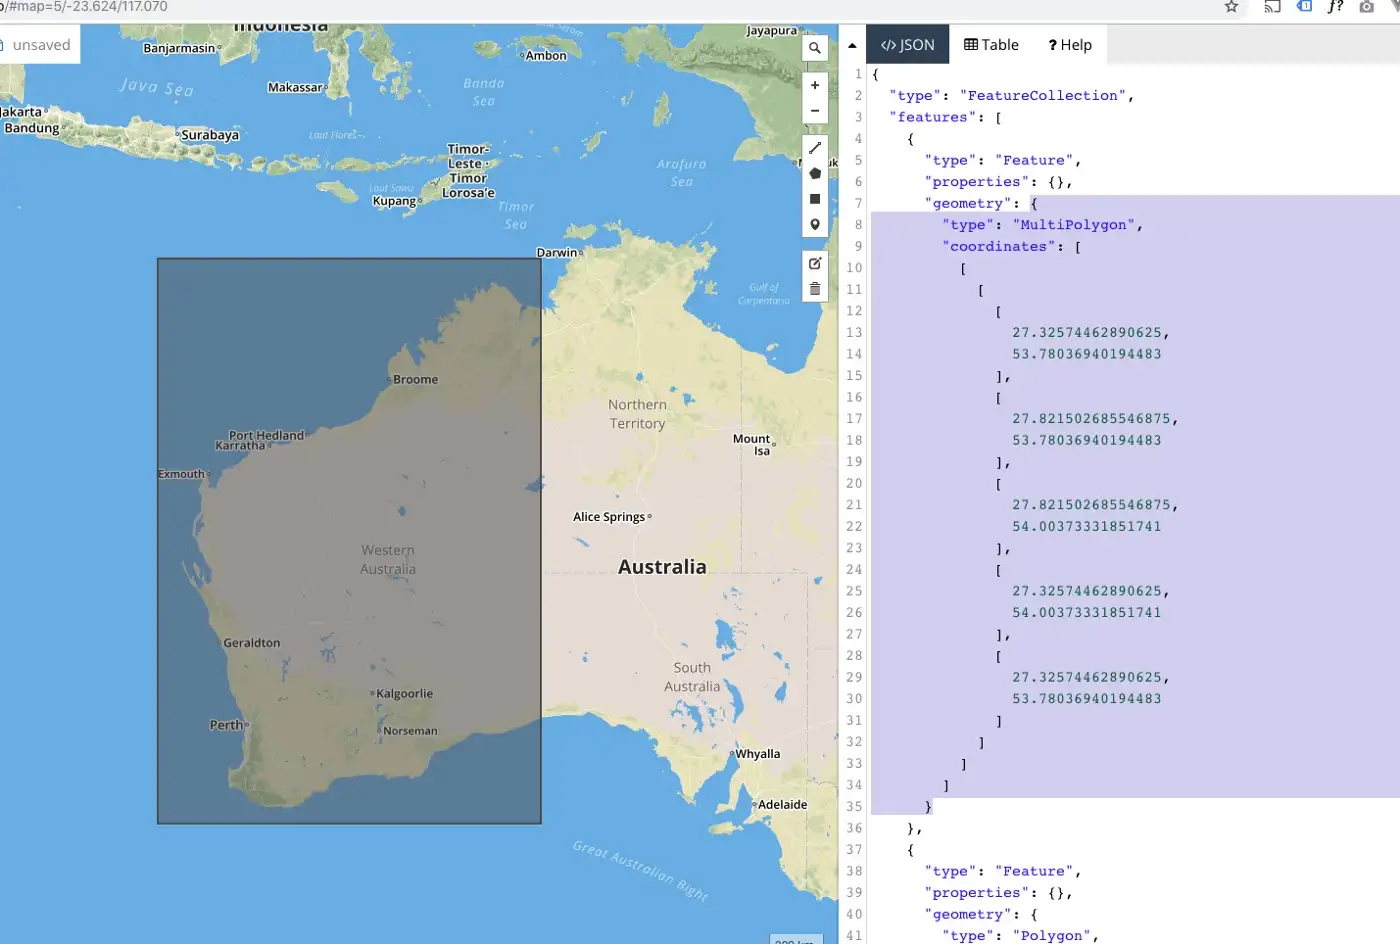This screenshot has height=944, width=1400.
Task: Select the draw rectangle tool
Action: pyautogui.click(x=815, y=199)
